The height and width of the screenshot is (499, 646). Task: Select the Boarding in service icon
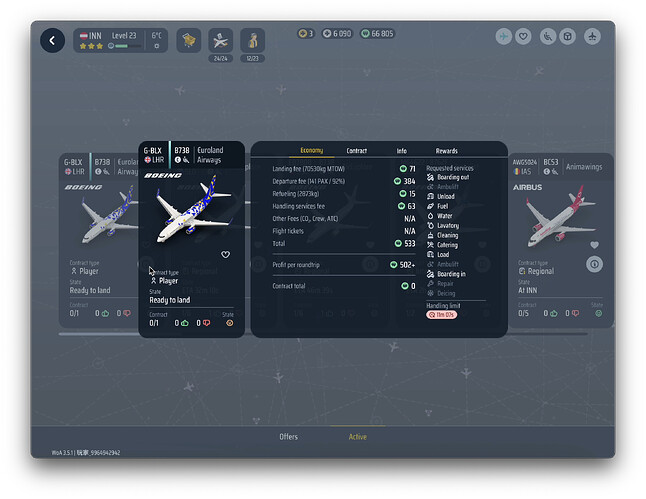click(430, 274)
